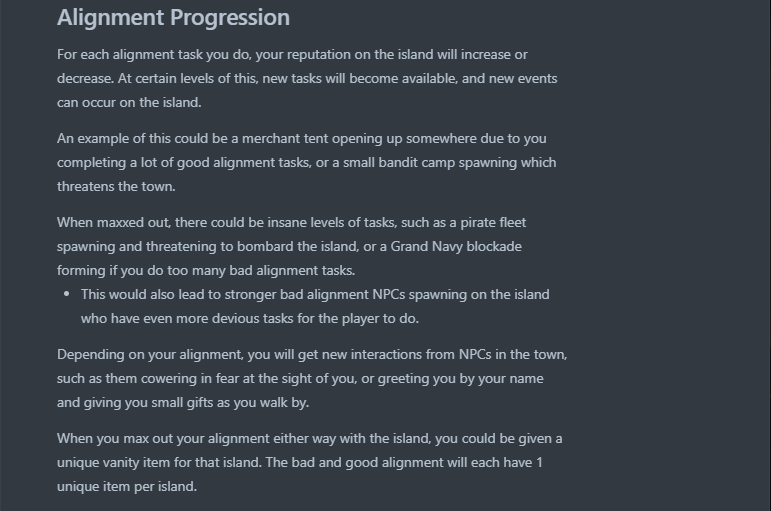Screen dimensions: 771x511
Task: Click the final line 'unique item per island.'
Action: [127, 486]
